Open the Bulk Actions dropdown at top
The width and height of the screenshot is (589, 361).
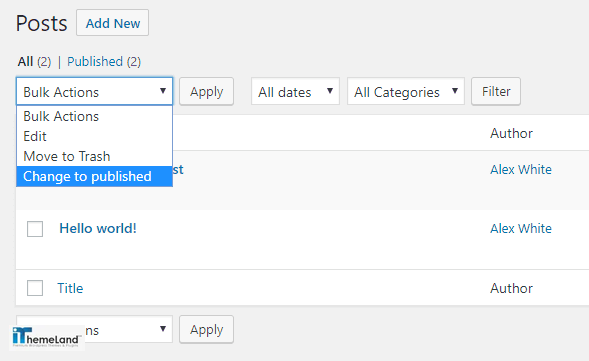tap(94, 91)
